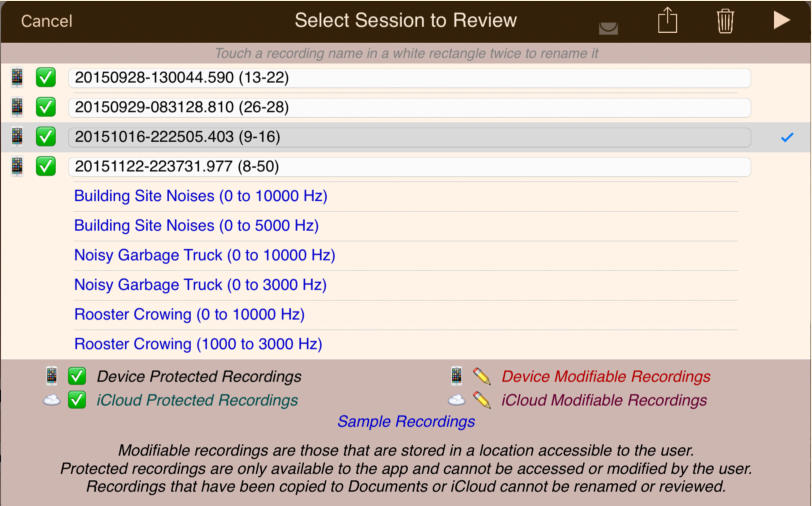
Task: Click the blue checkmark on selected row
Action: (x=787, y=137)
